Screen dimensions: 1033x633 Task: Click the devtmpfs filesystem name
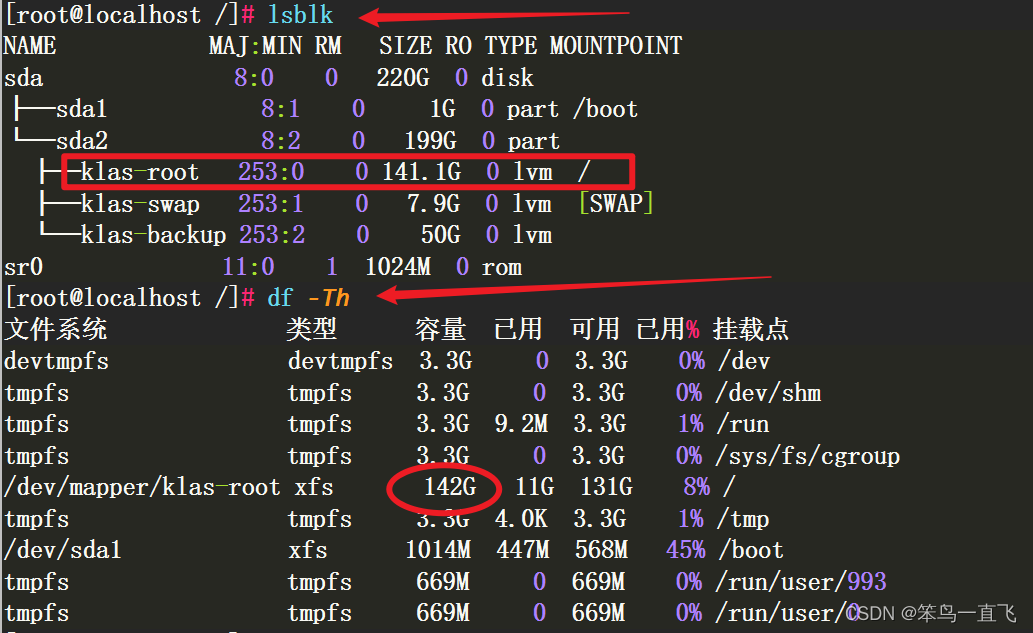tap(56, 362)
